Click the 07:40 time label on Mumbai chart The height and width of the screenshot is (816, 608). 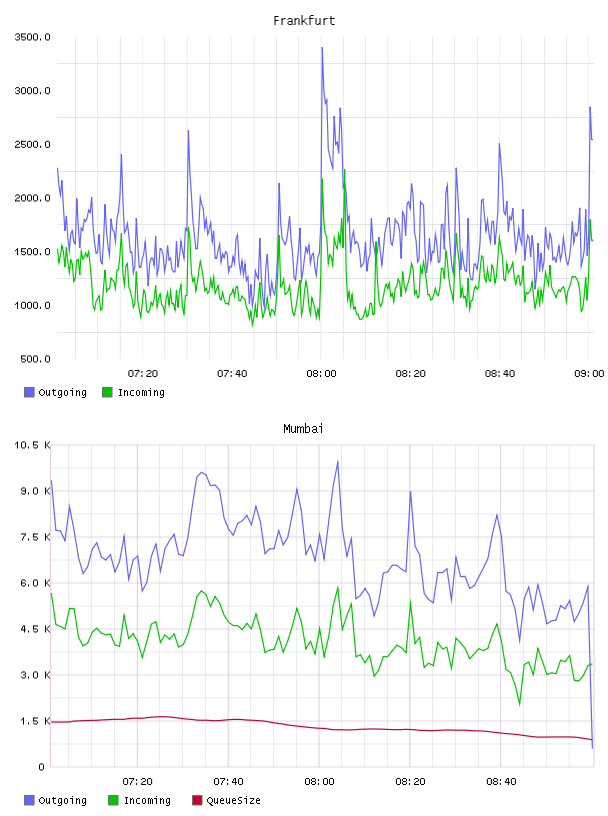pyautogui.click(x=228, y=782)
